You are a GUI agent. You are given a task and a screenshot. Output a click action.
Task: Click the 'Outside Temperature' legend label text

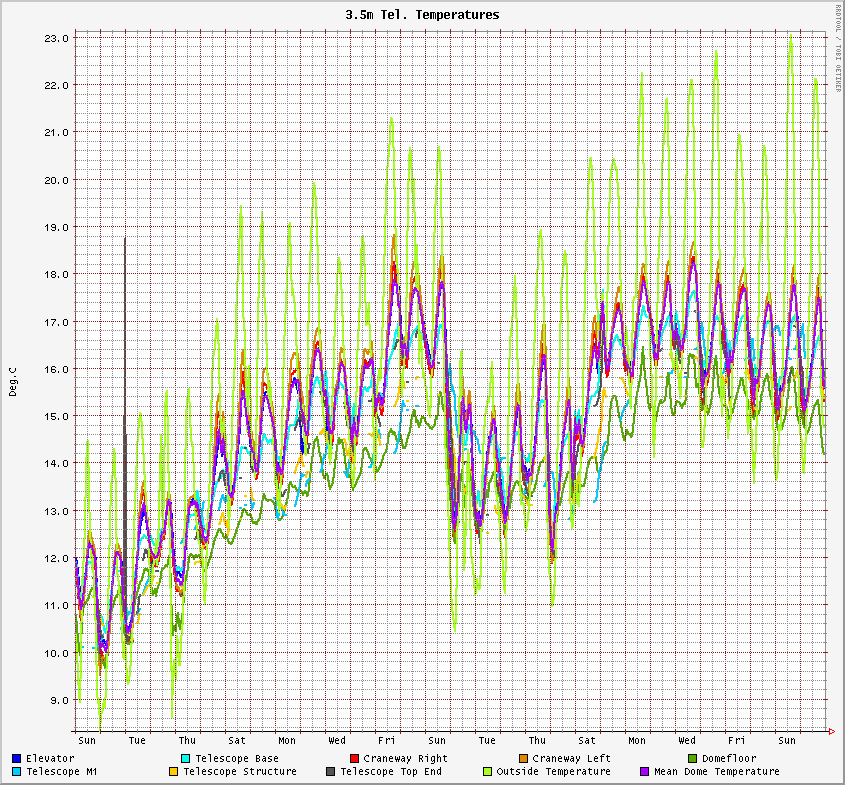coord(553,772)
